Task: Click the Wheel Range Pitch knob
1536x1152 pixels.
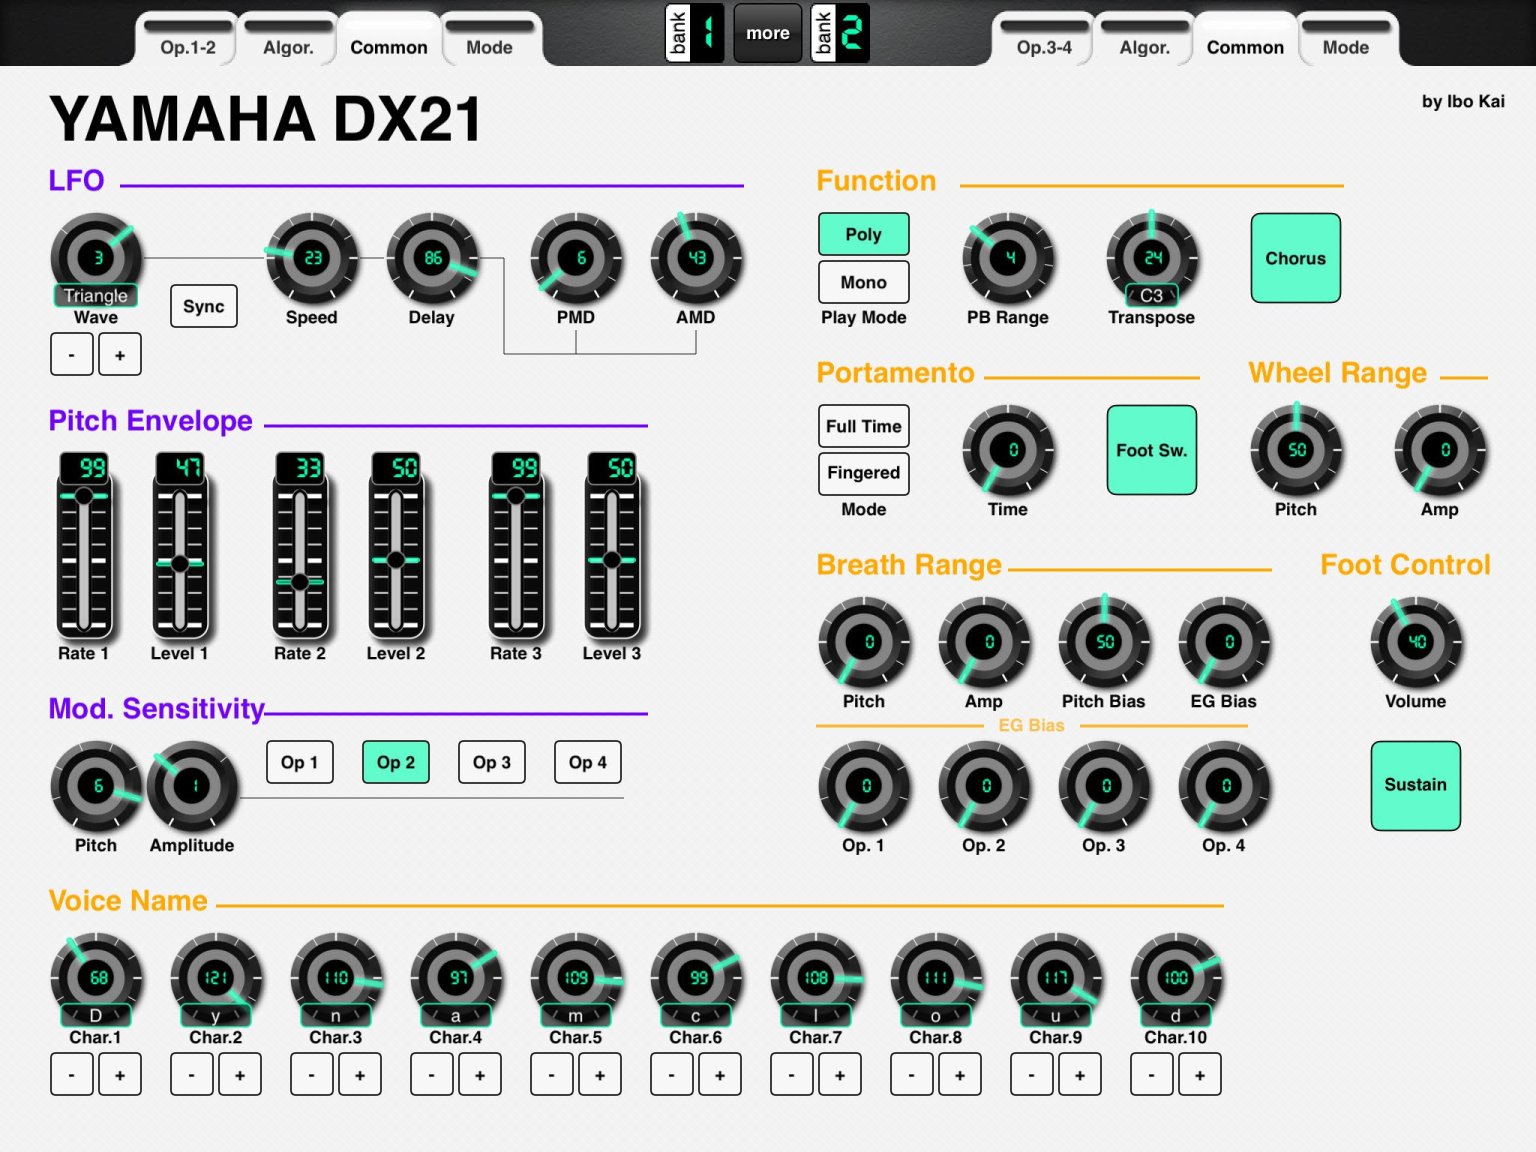Action: coord(1296,450)
